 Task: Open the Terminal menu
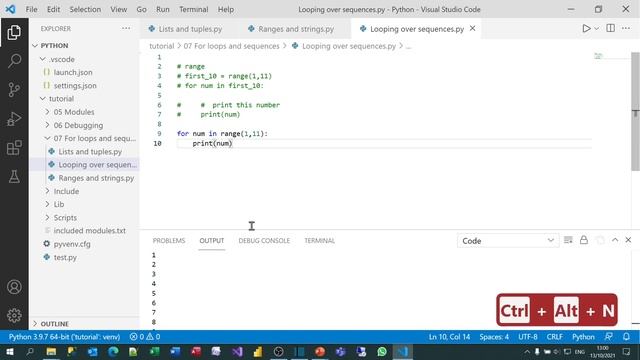193,9
